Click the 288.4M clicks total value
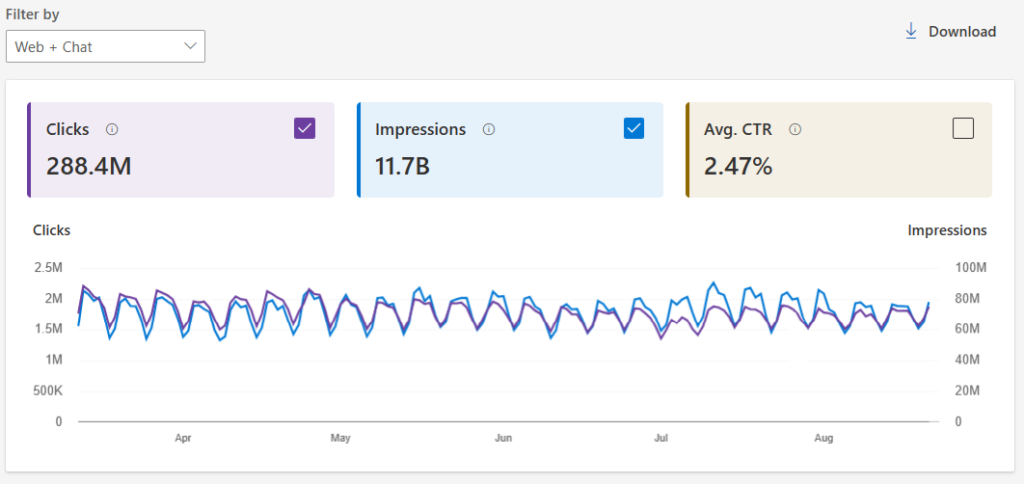Screen dimensions: 1024x484 [89, 167]
